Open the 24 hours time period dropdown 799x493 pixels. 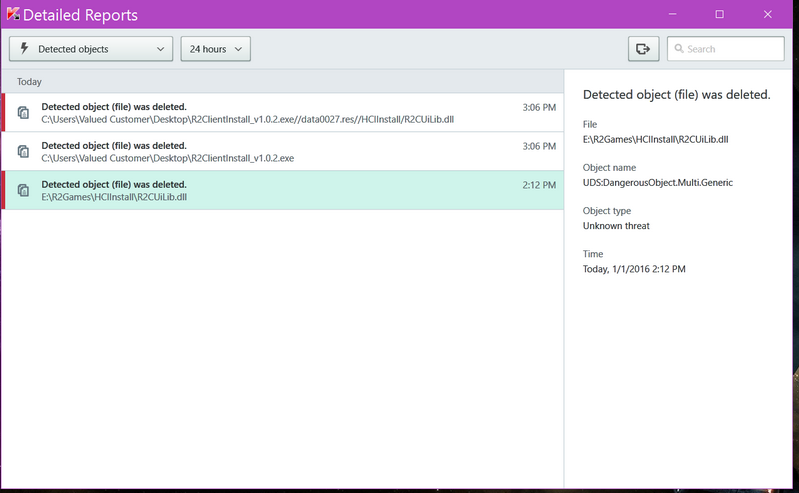point(215,49)
